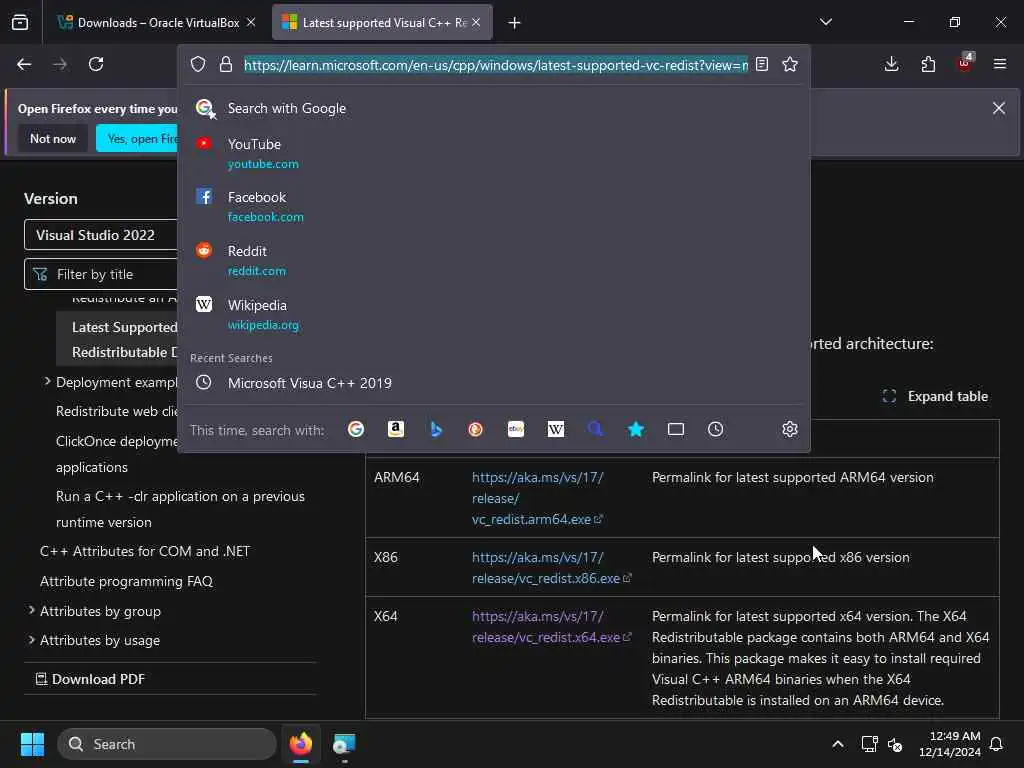Pick recent search Microsoft Visua C++ 2019
Screen dimensions: 1024x768
coord(494,383)
